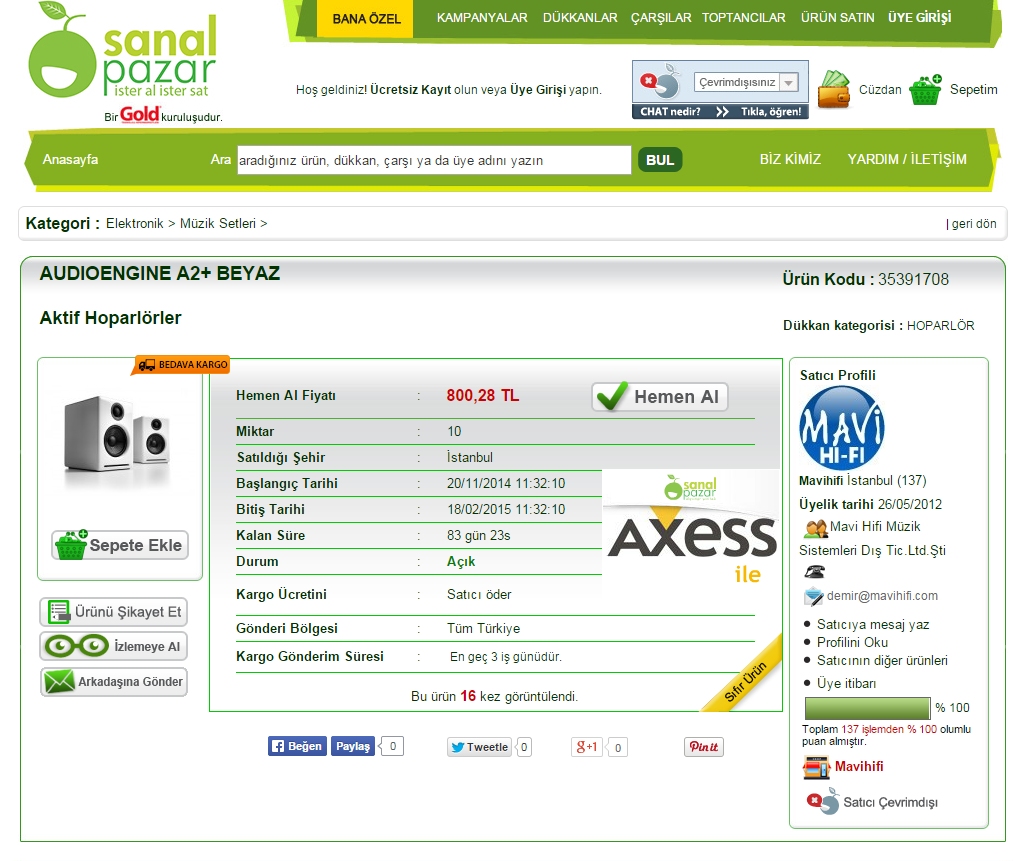
Task: Click Ürün Satın in the top menu
Action: 838,18
